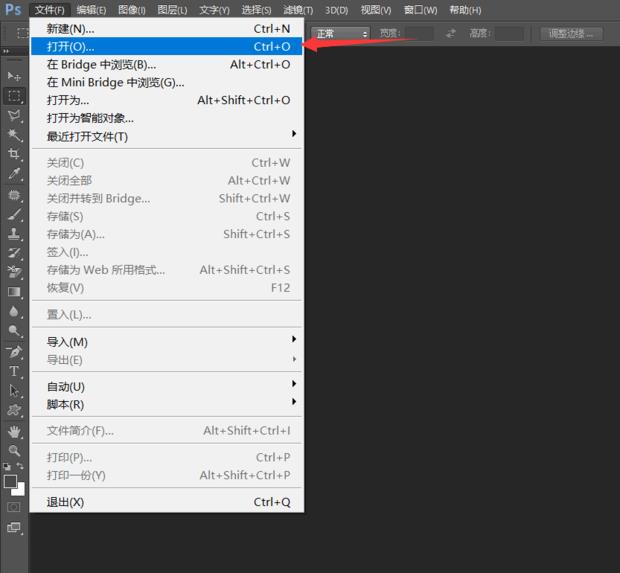Select the Crop tool
620x573 pixels.
[x=14, y=154]
